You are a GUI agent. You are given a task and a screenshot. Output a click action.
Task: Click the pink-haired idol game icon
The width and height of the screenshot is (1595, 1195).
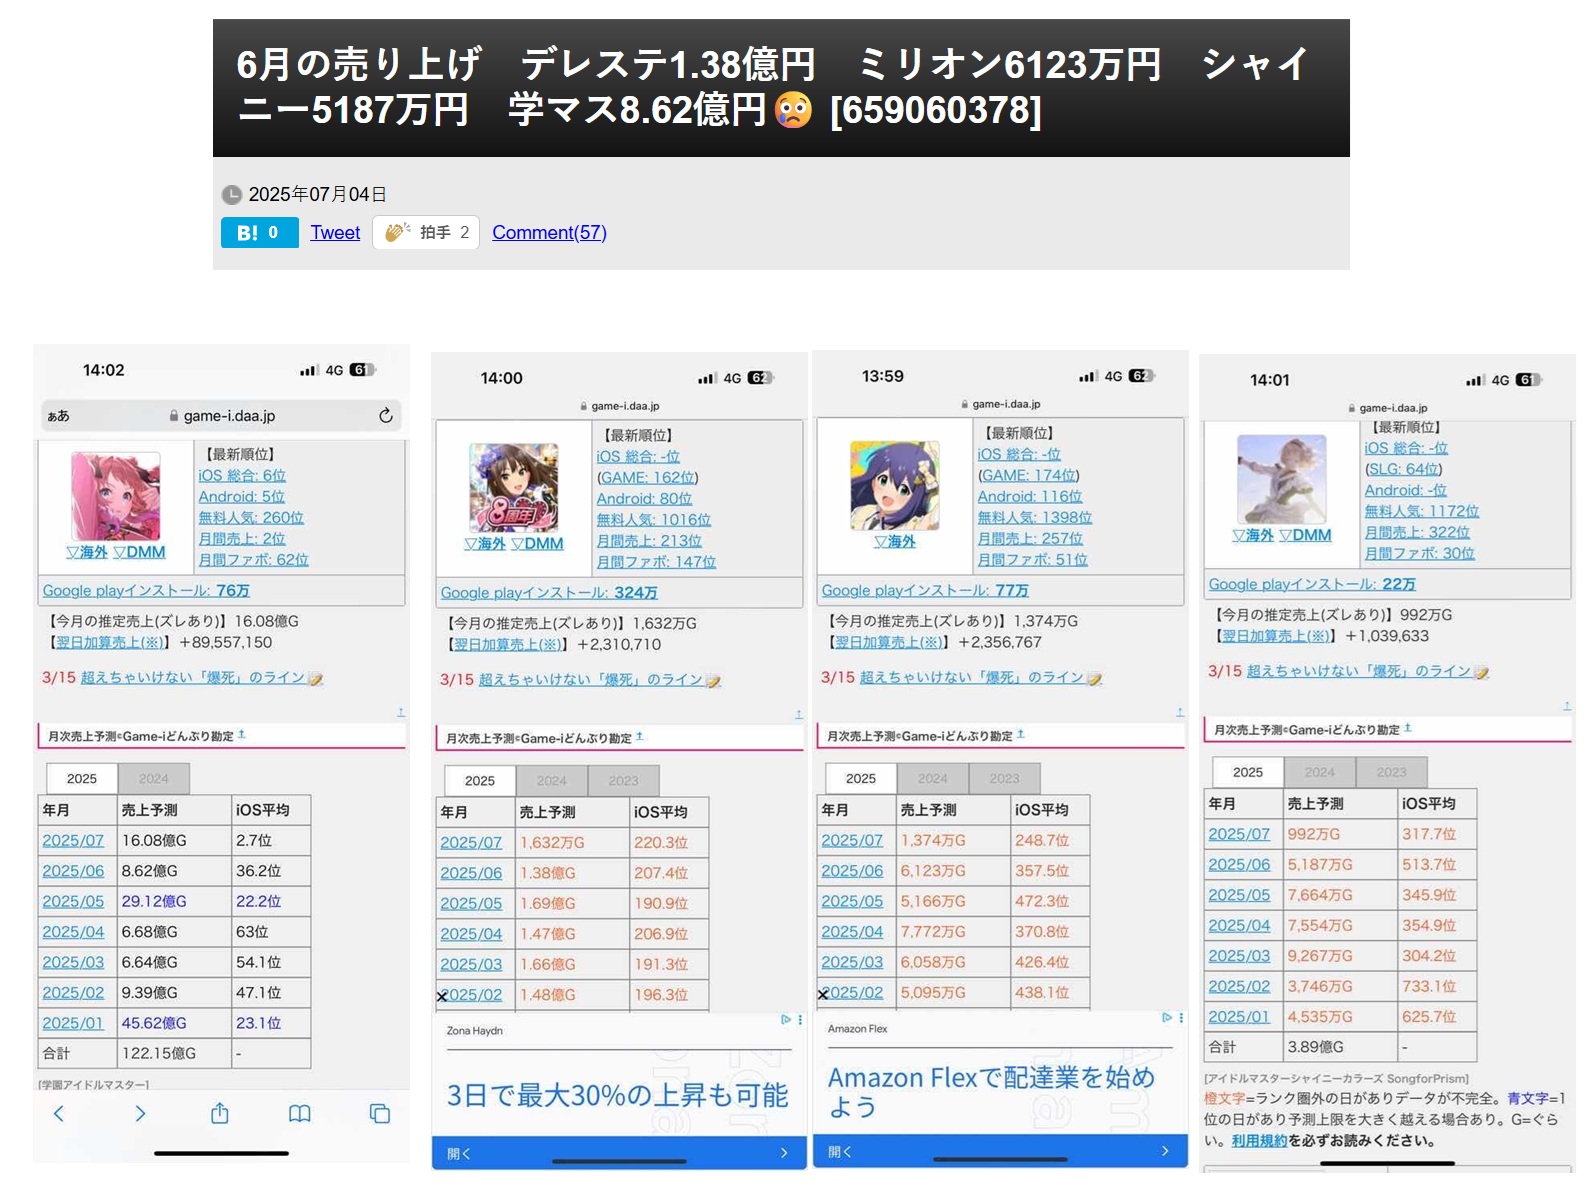[x=116, y=497]
